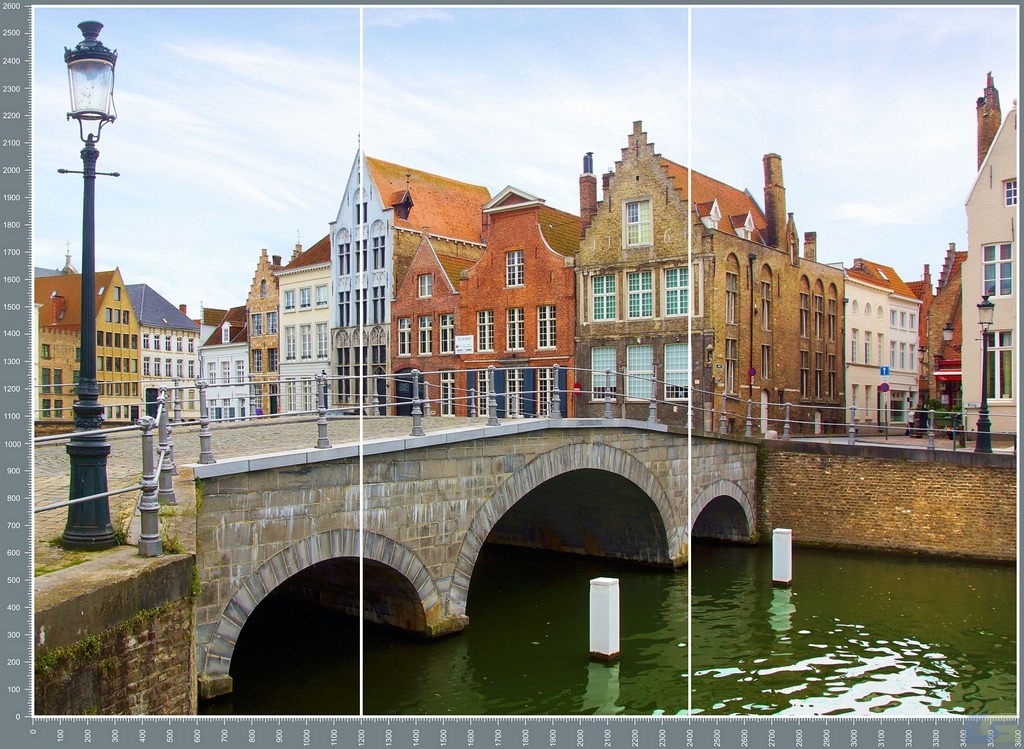The height and width of the screenshot is (749, 1024).
Task: Click the 0 mark on the horizontal ruler
Action: (x=34, y=735)
